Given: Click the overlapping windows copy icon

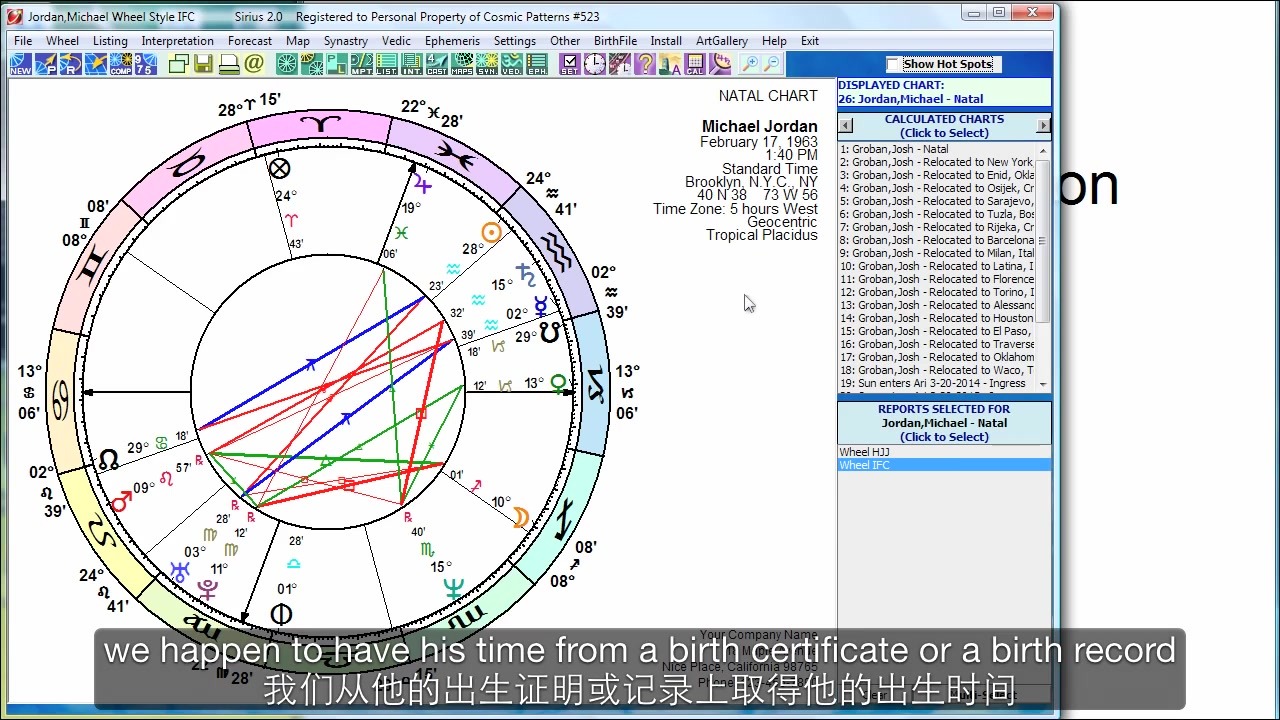Looking at the screenshot, I should (x=179, y=64).
